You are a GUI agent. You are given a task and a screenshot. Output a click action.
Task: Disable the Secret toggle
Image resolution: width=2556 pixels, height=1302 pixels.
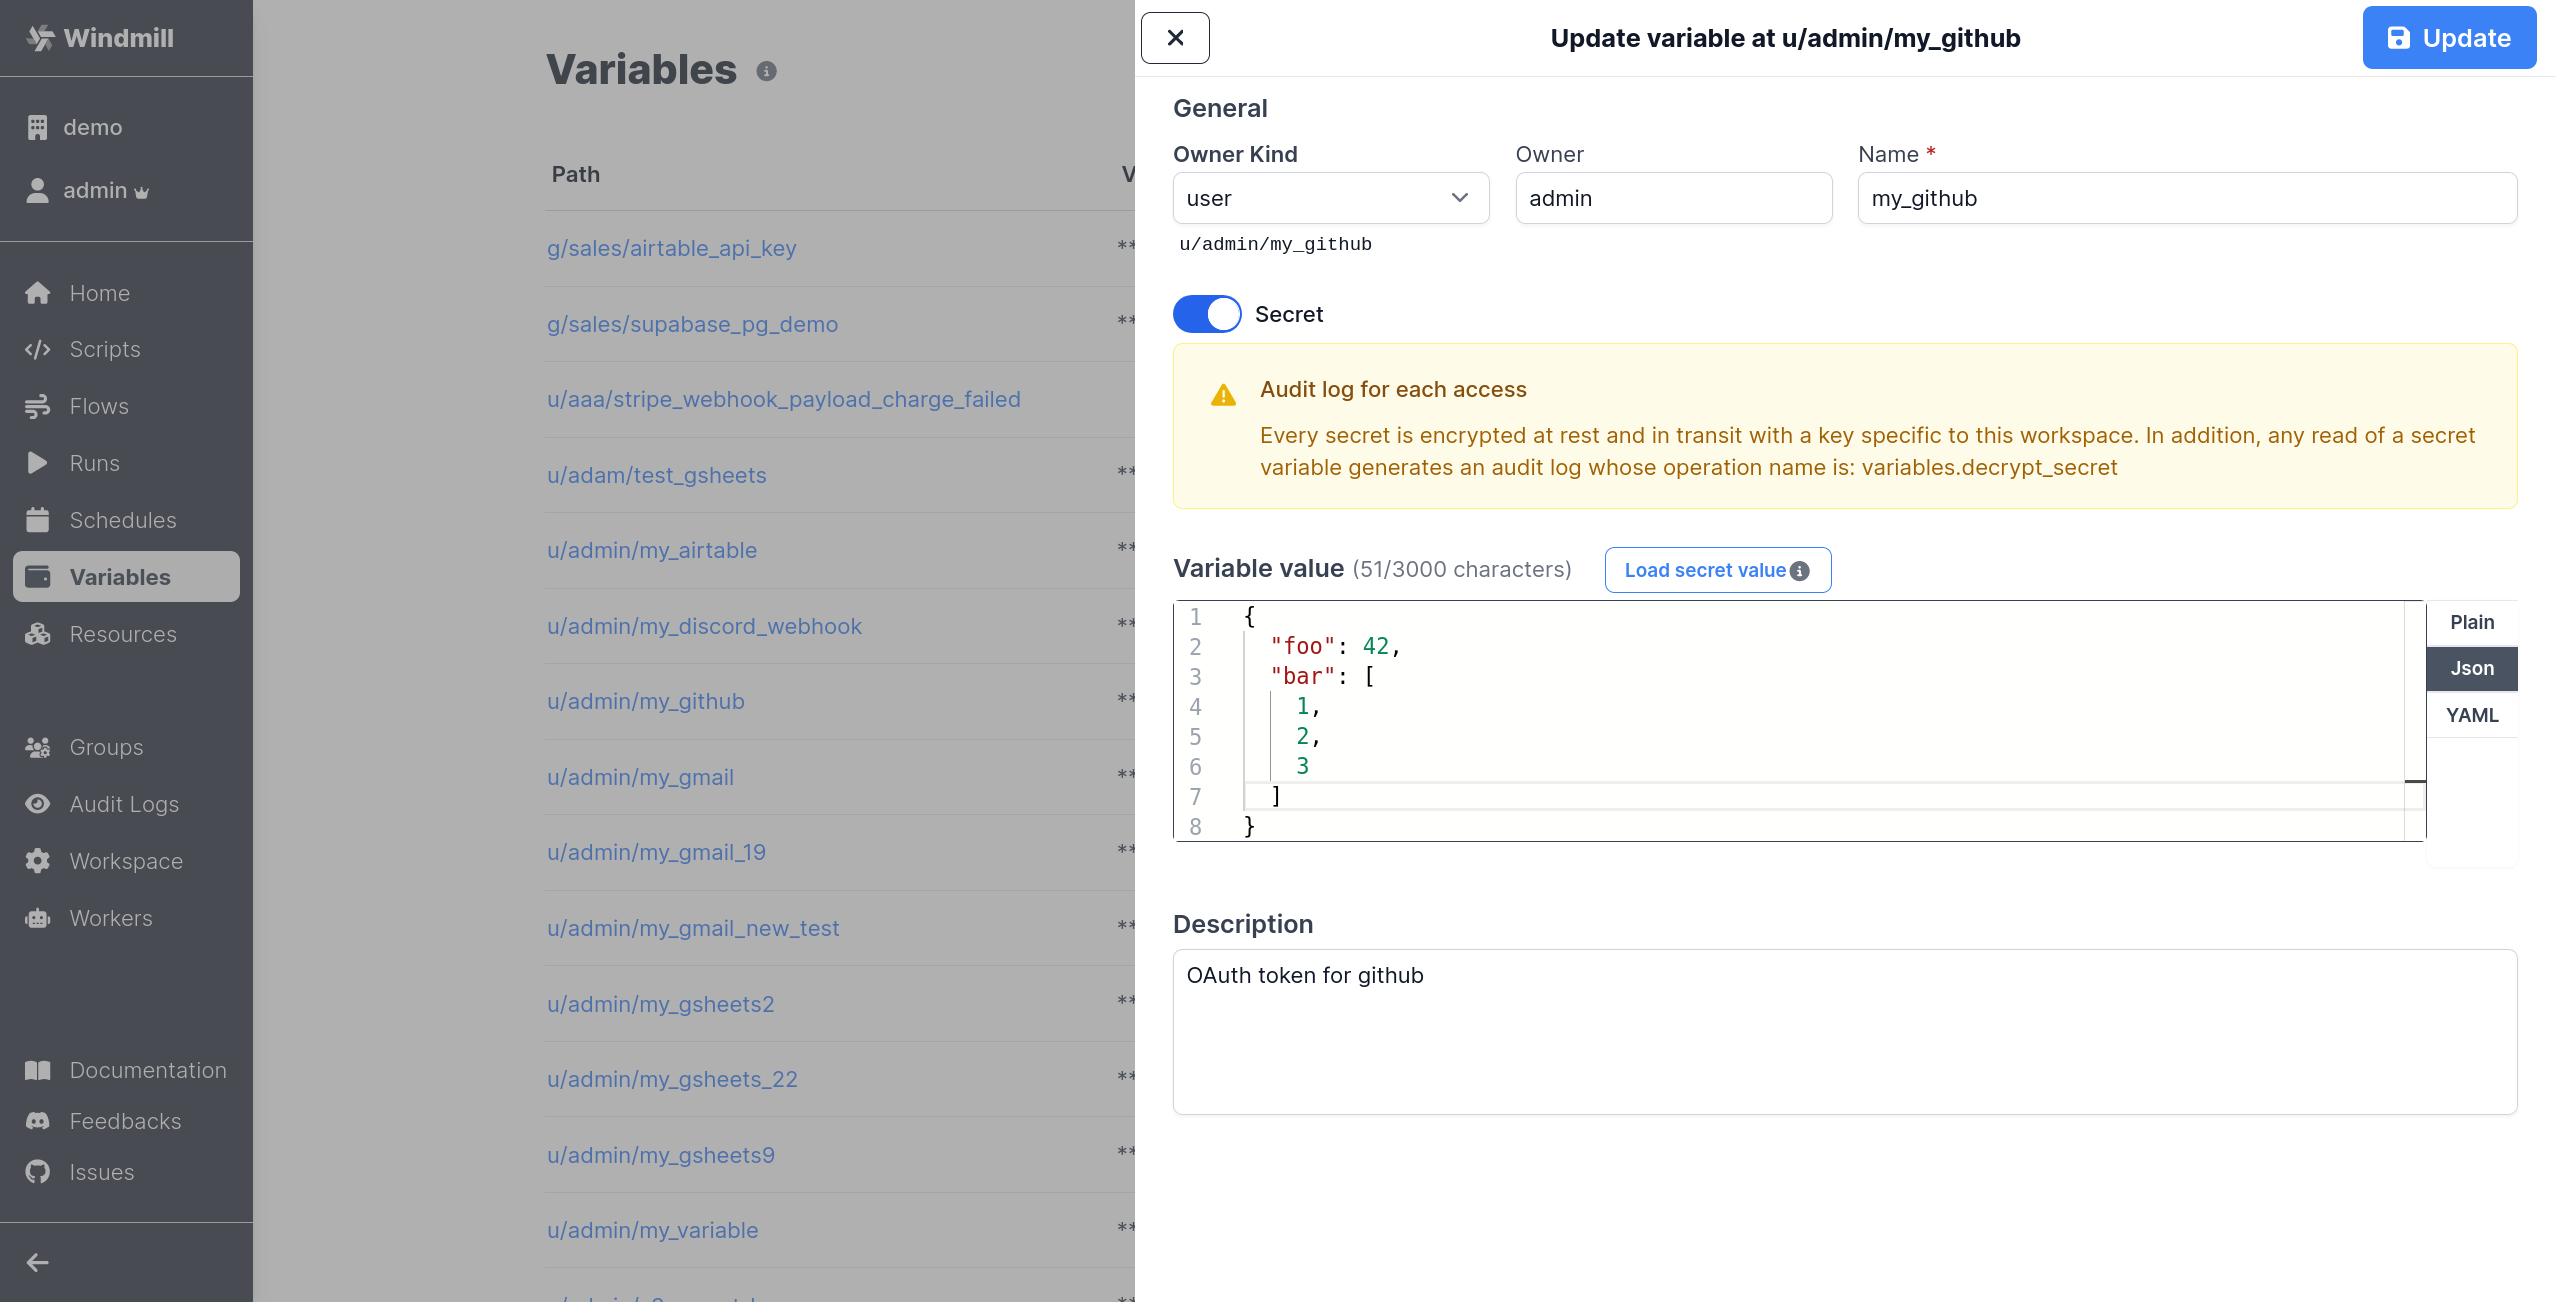[1206, 313]
